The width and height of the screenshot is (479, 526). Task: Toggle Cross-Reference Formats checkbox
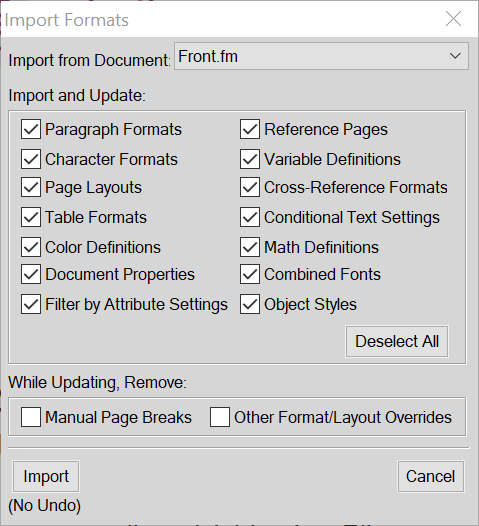point(250,187)
